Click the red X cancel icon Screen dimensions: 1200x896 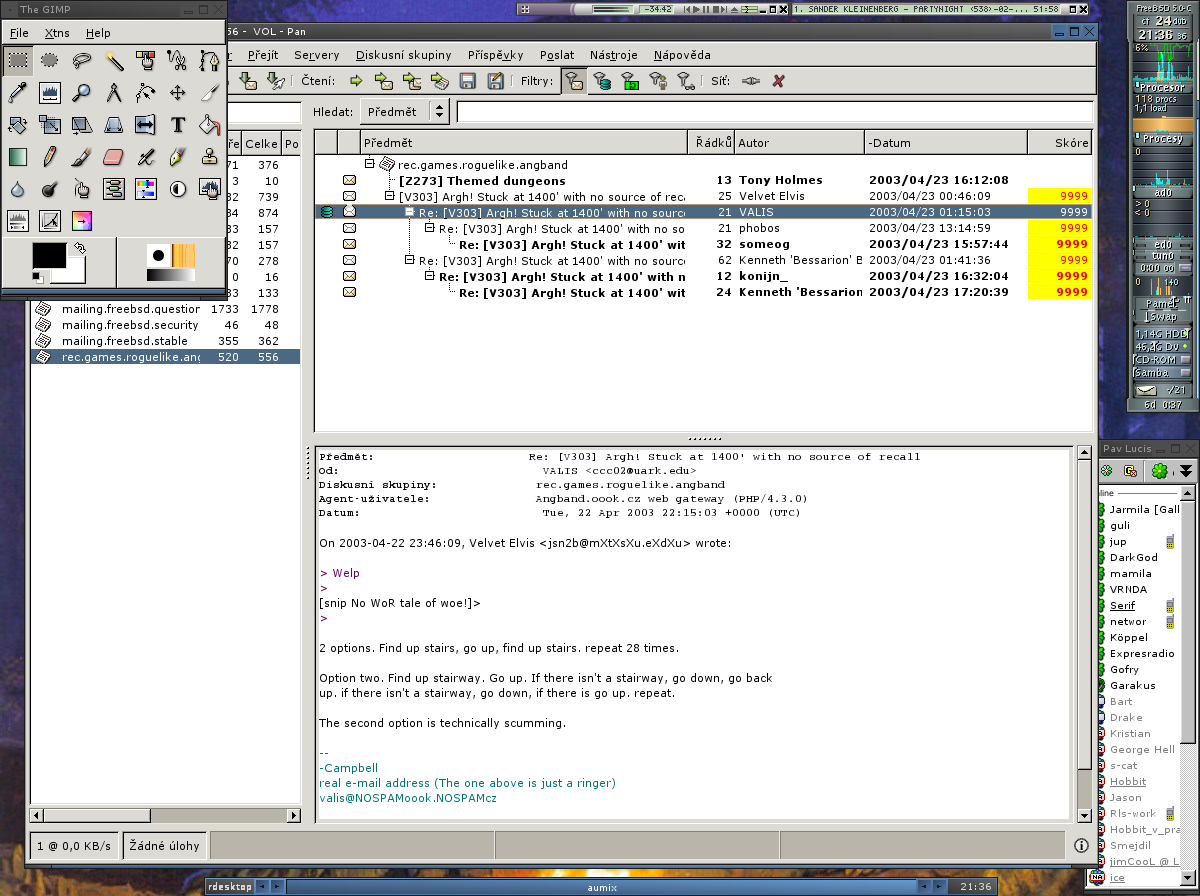[778, 82]
